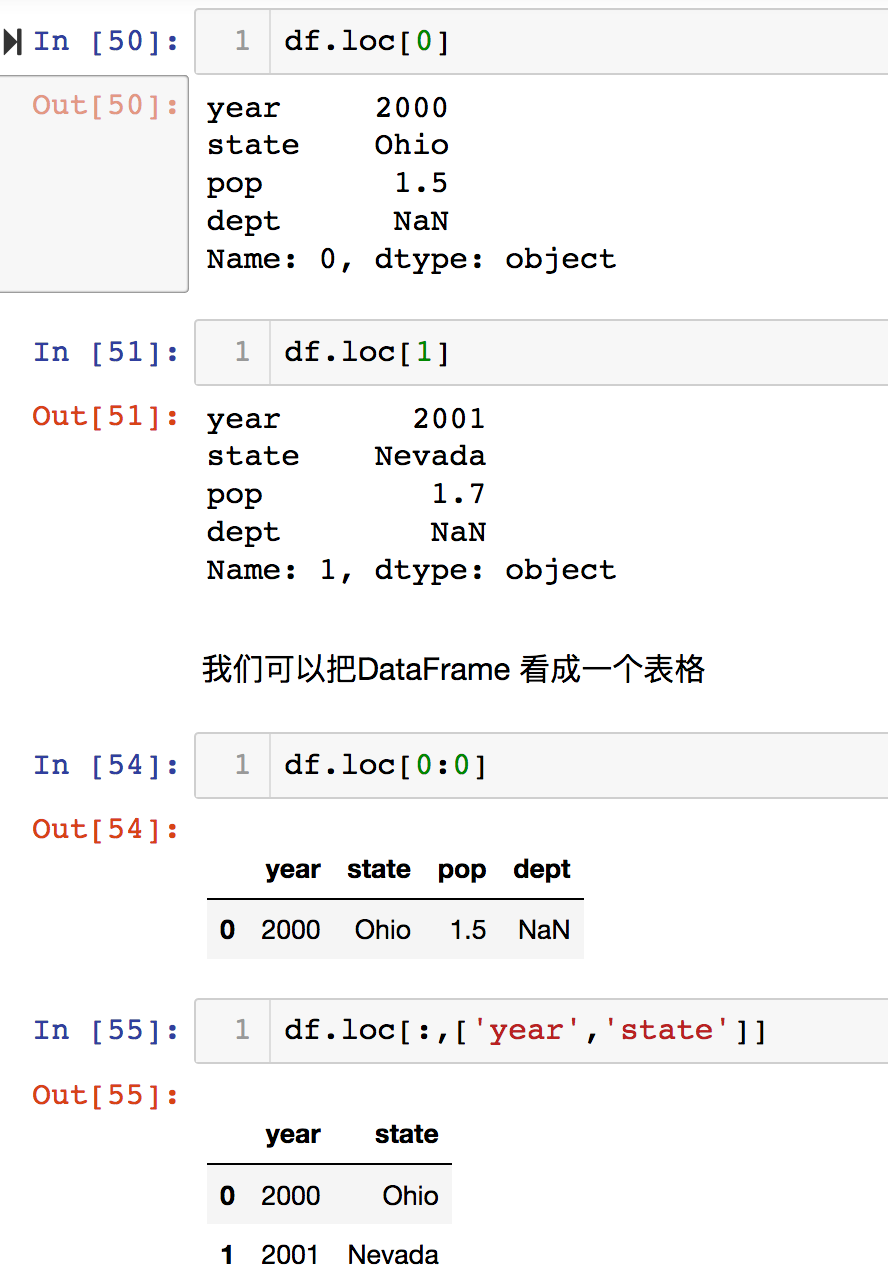Click line number 1 in the In [55] cell
Viewport: 888px width, 1282px height.
[x=242, y=1030]
